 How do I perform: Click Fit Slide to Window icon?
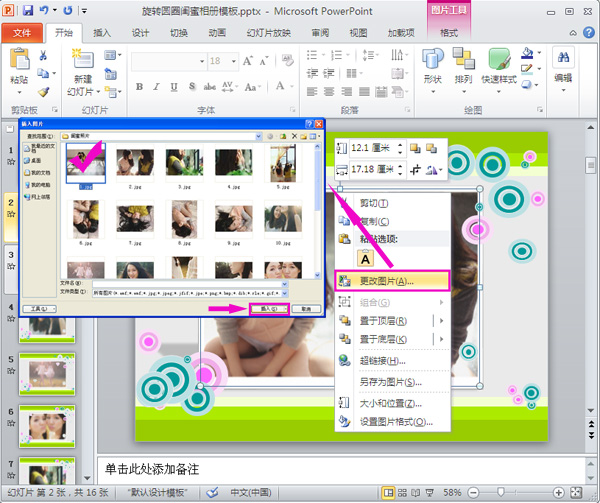tap(576, 493)
